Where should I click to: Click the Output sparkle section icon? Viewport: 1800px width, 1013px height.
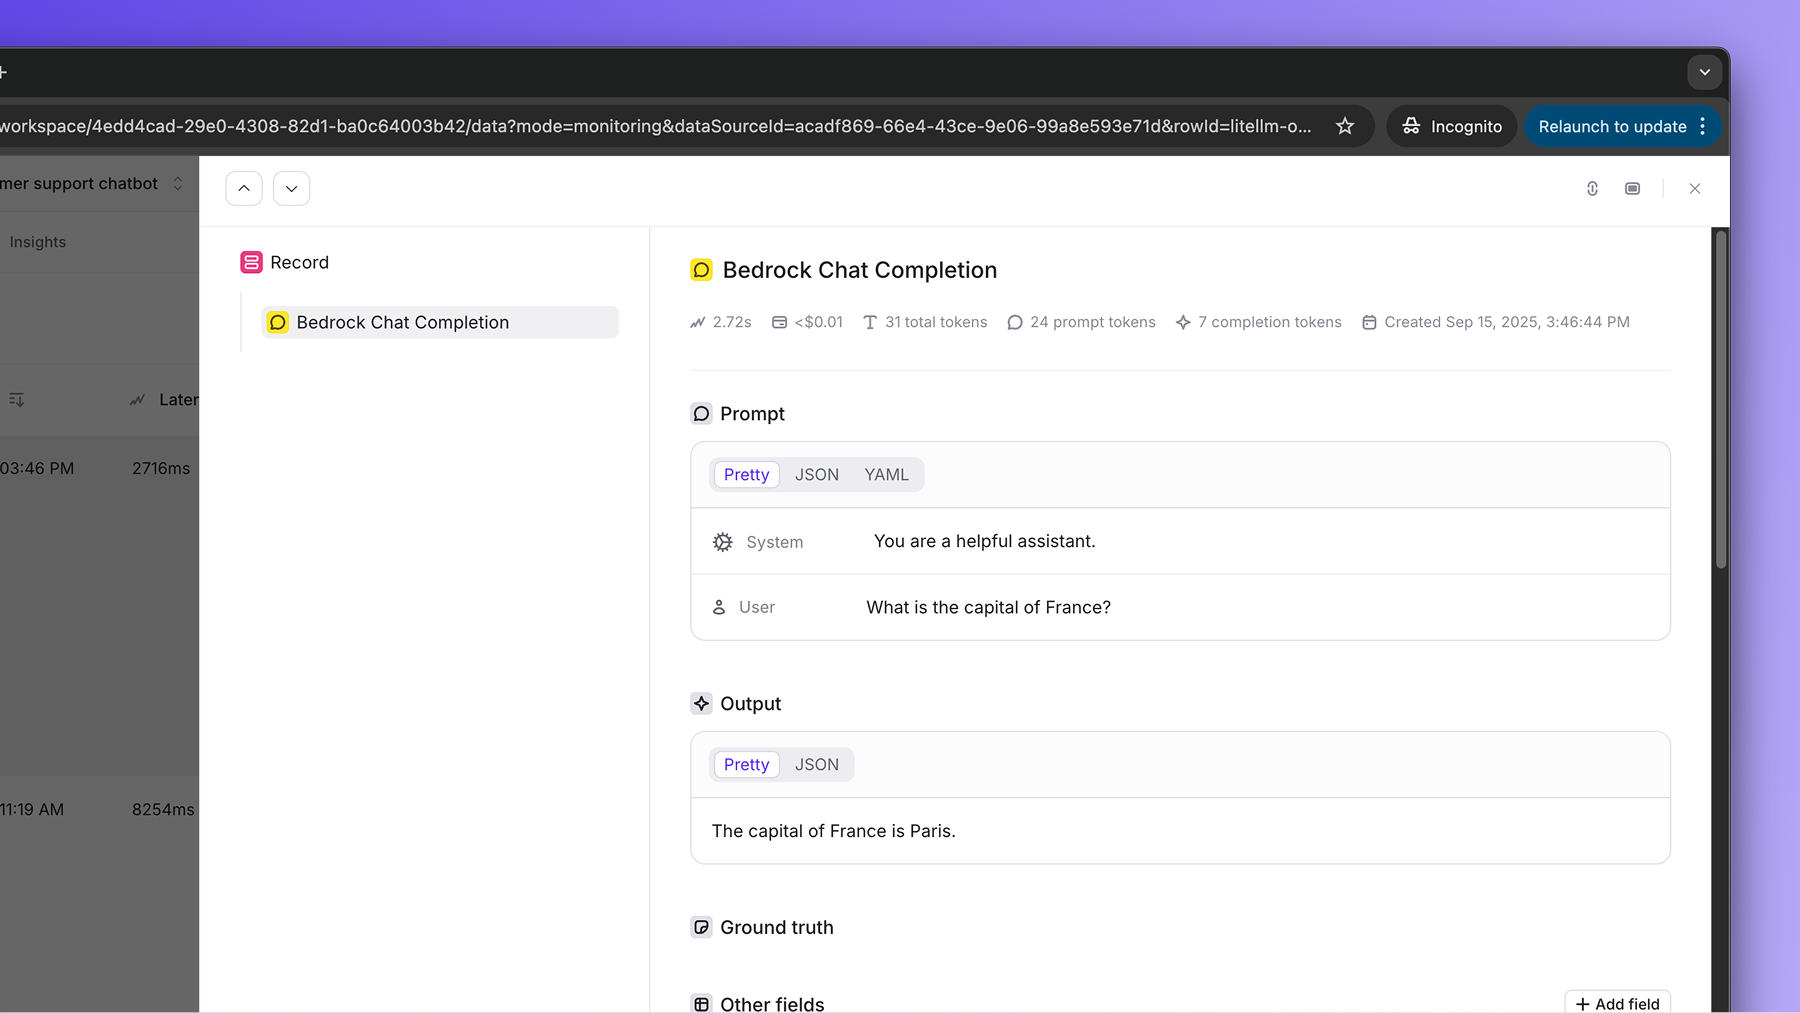pos(701,704)
